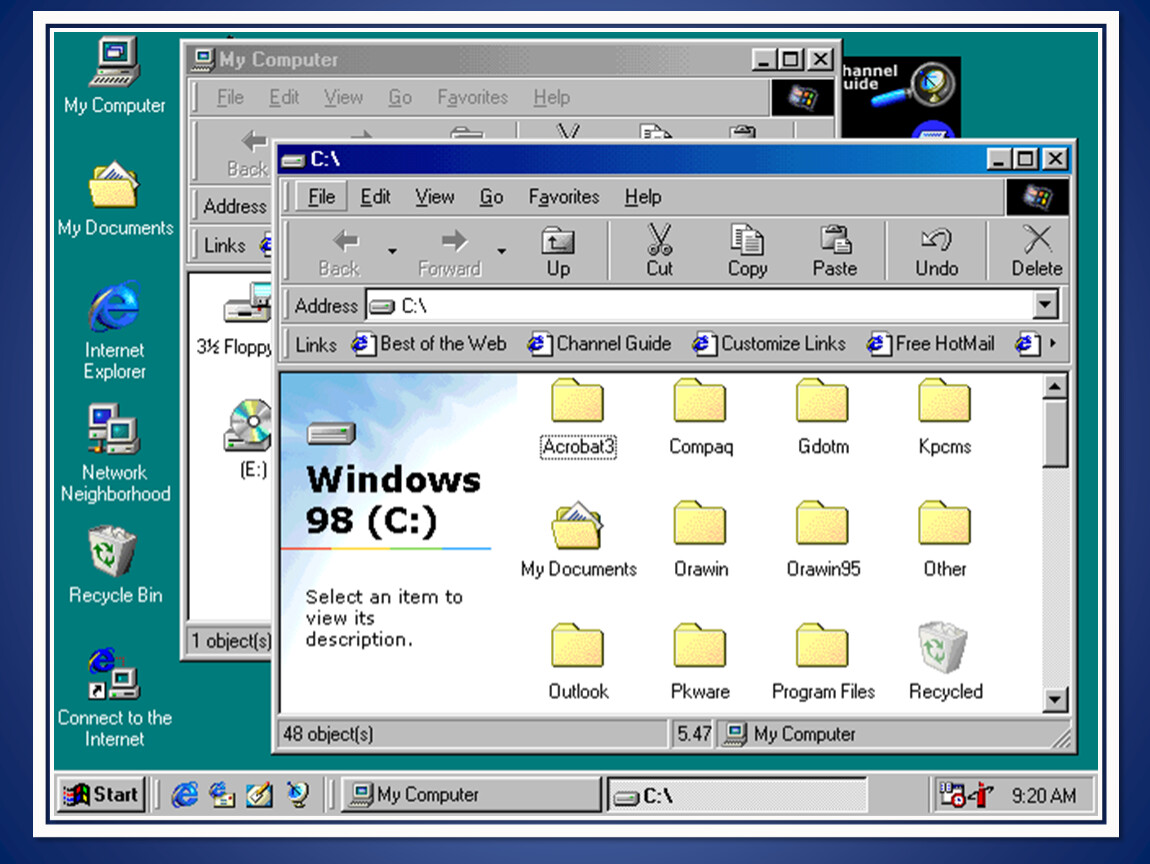Screen dimensions: 1150x864
Task: Click Back in the C:\ window toolbar
Action: [339, 251]
